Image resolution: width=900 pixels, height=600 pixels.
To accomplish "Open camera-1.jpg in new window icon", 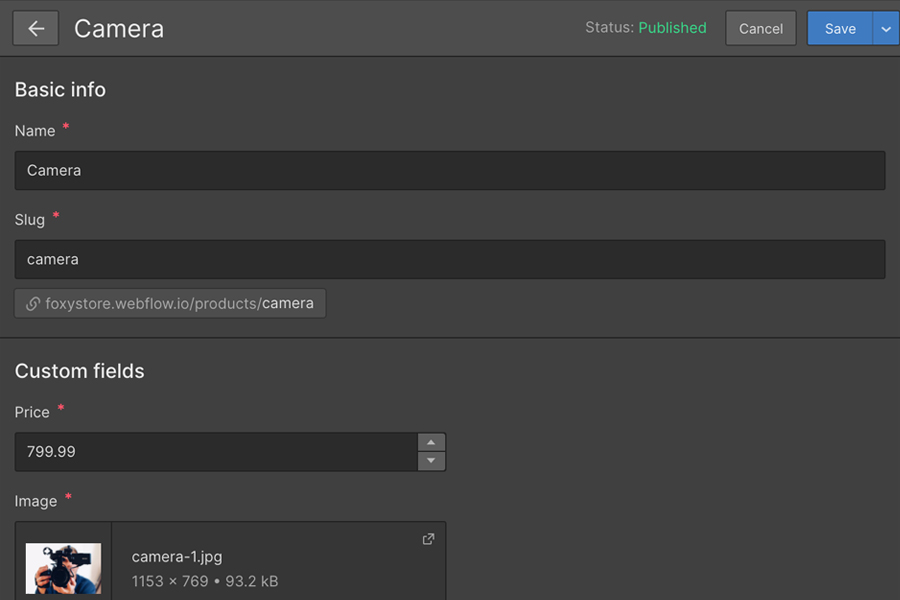I will point(428,539).
